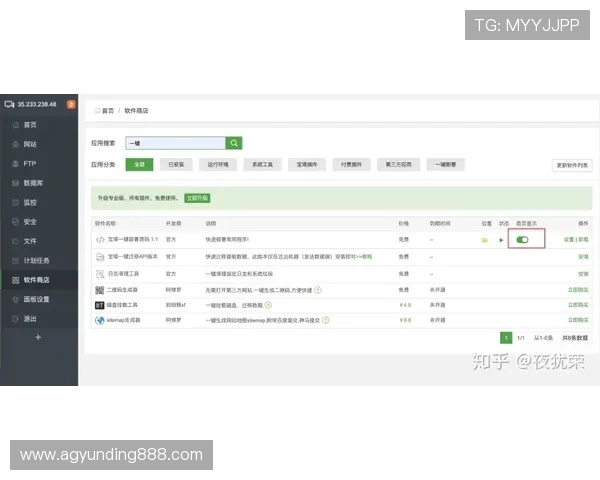This screenshot has width=600, height=480.
Task: Open 文件 in the sidebar
Action: 30,241
